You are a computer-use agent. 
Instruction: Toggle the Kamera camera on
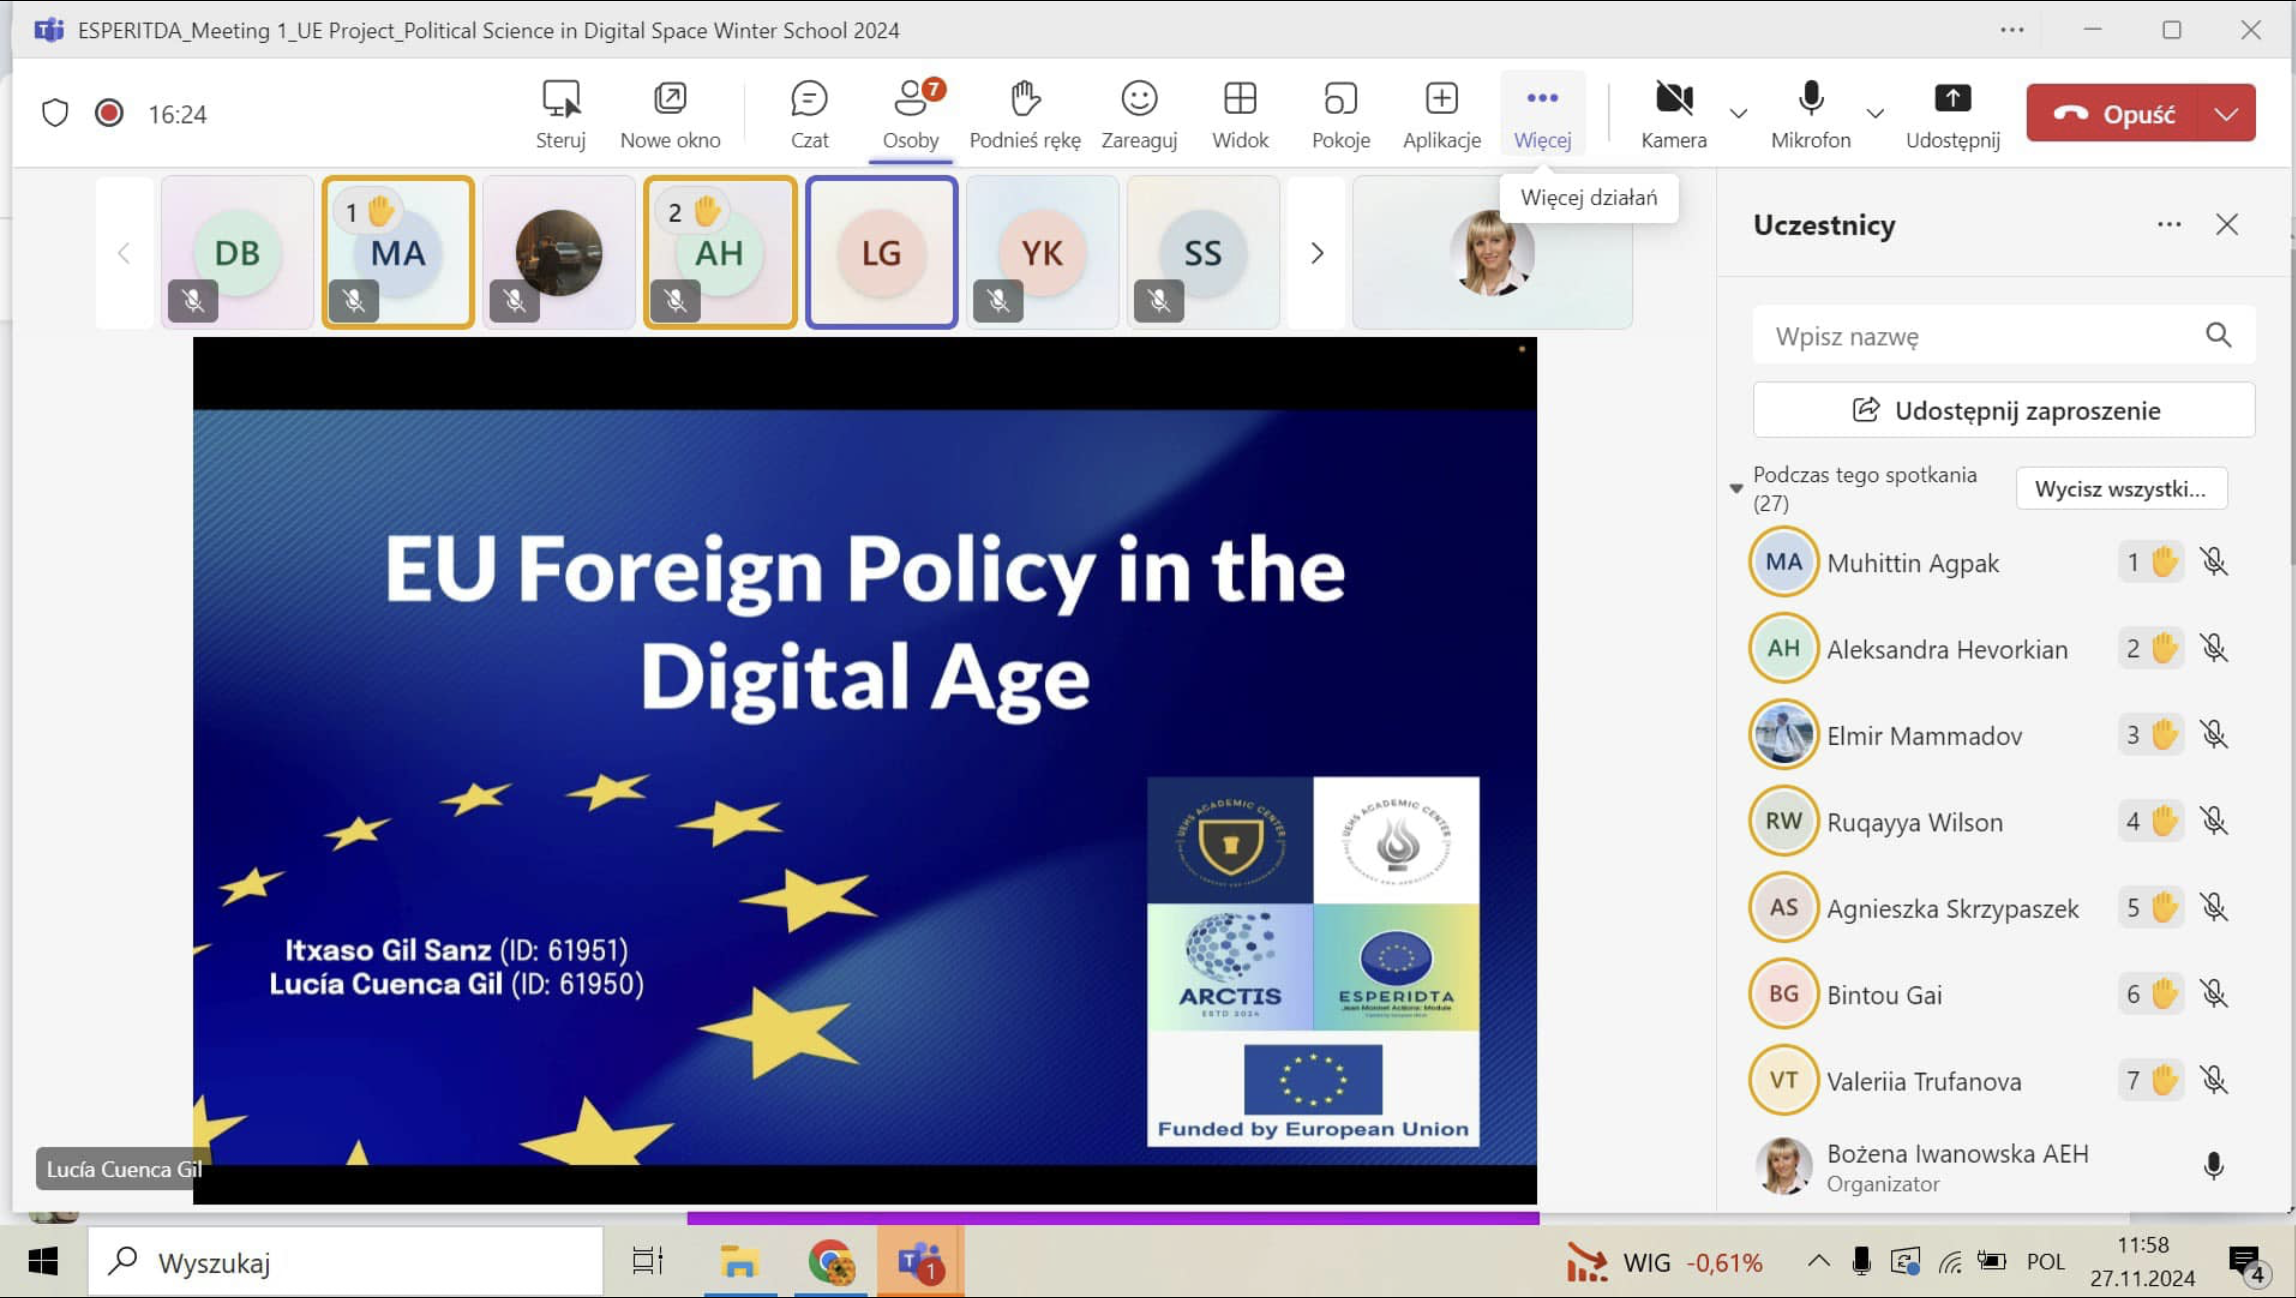[x=1673, y=113]
